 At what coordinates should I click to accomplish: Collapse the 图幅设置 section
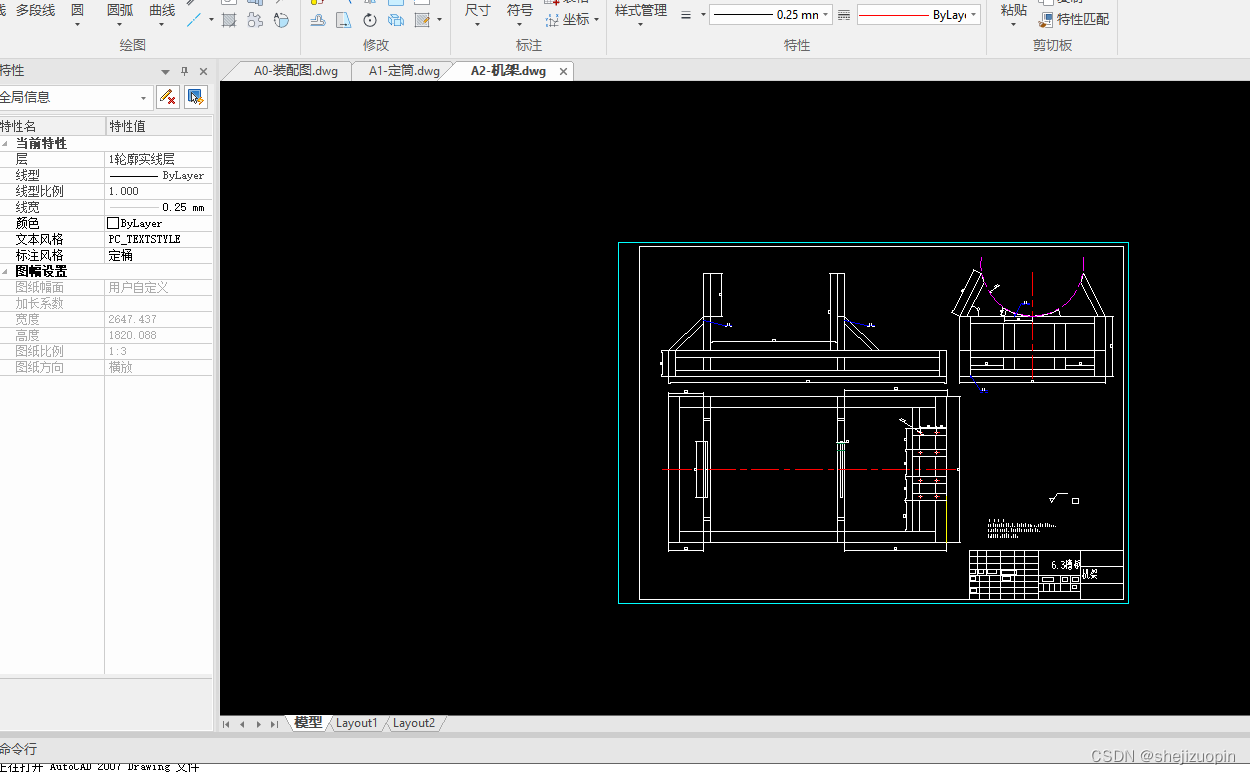point(5,271)
